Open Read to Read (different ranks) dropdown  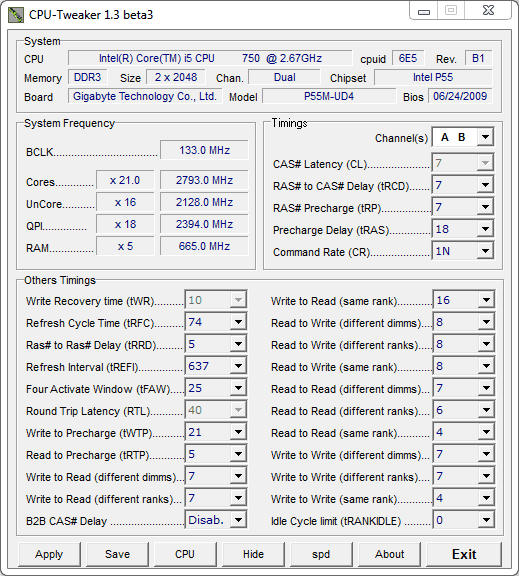[486, 410]
